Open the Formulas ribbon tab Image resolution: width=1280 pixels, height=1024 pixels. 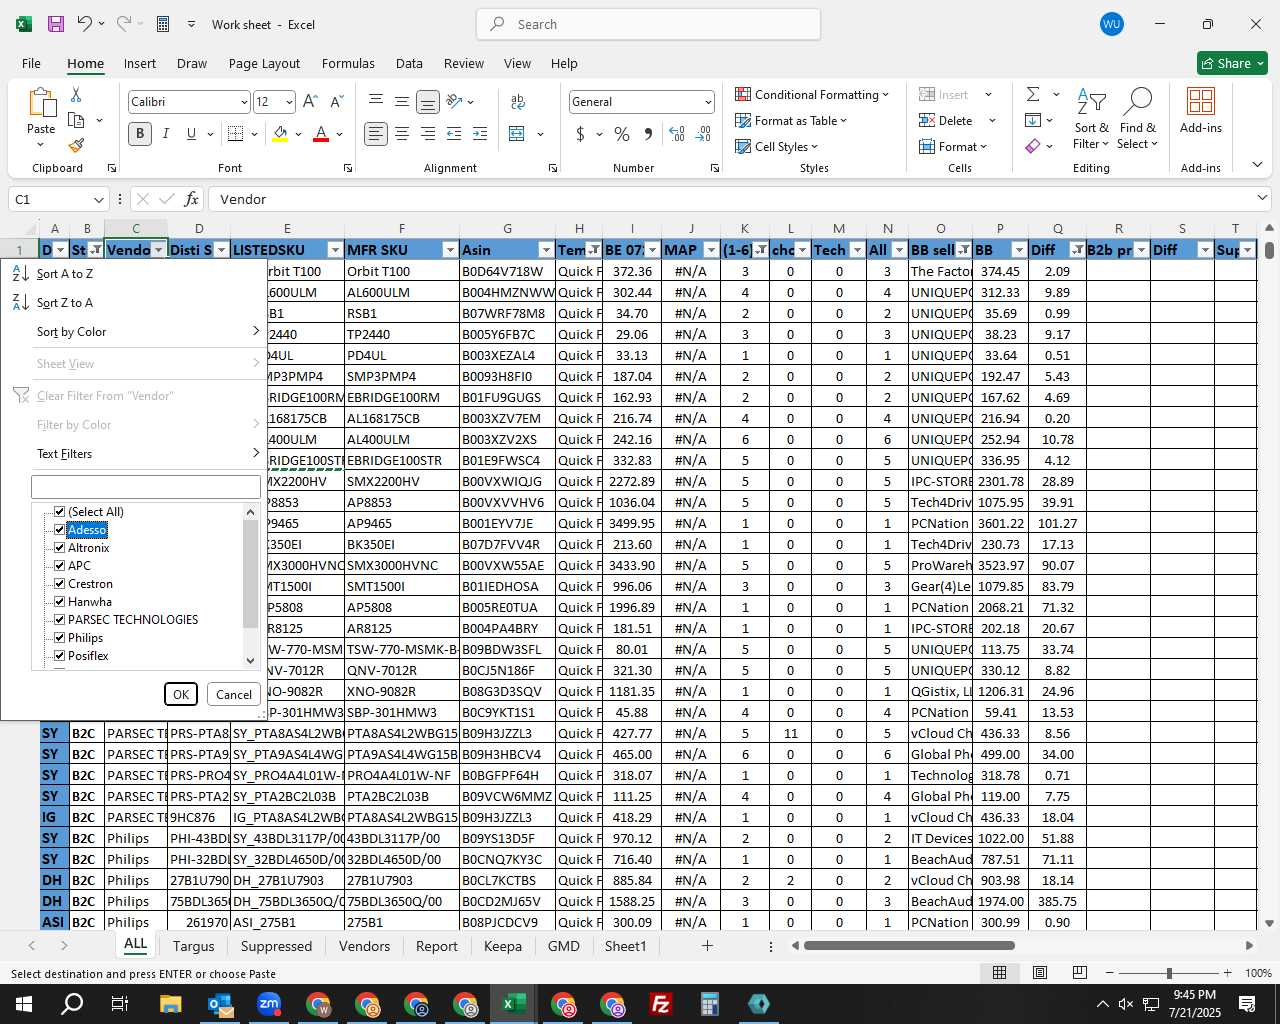[x=348, y=63]
